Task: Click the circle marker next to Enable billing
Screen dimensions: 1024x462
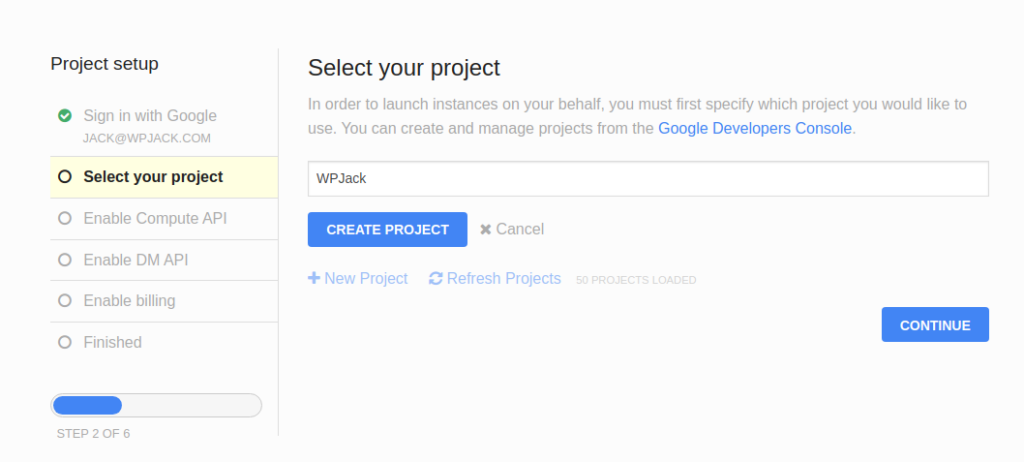Action: 64,301
